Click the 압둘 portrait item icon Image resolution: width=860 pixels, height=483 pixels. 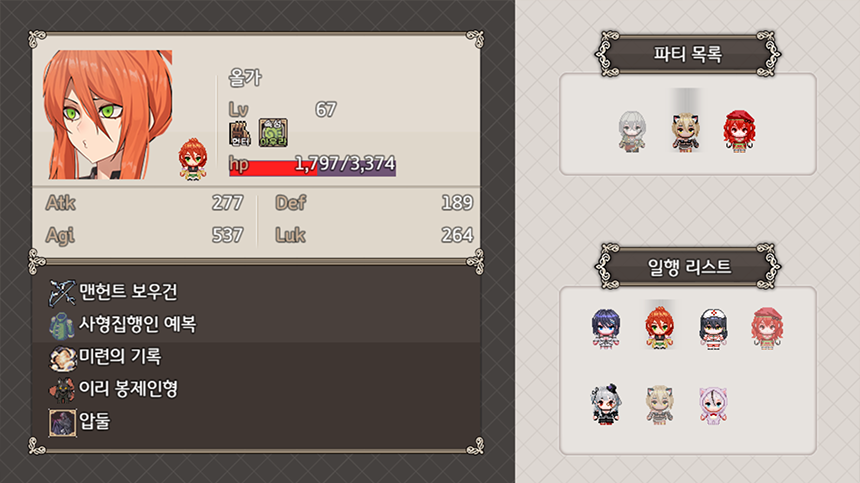(63, 422)
